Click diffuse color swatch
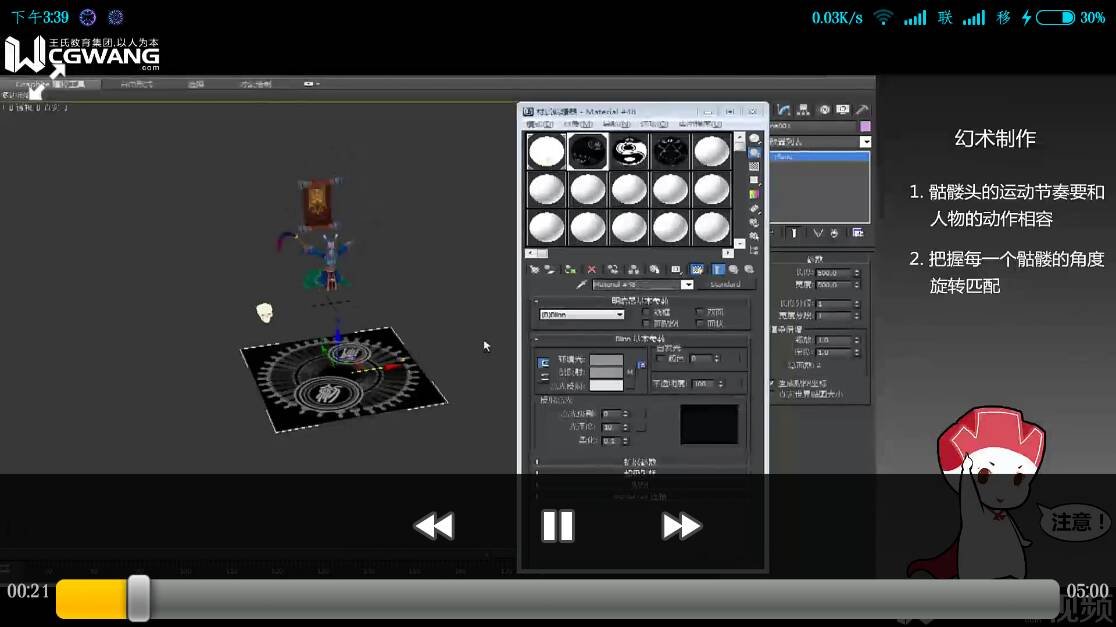 click(x=606, y=372)
